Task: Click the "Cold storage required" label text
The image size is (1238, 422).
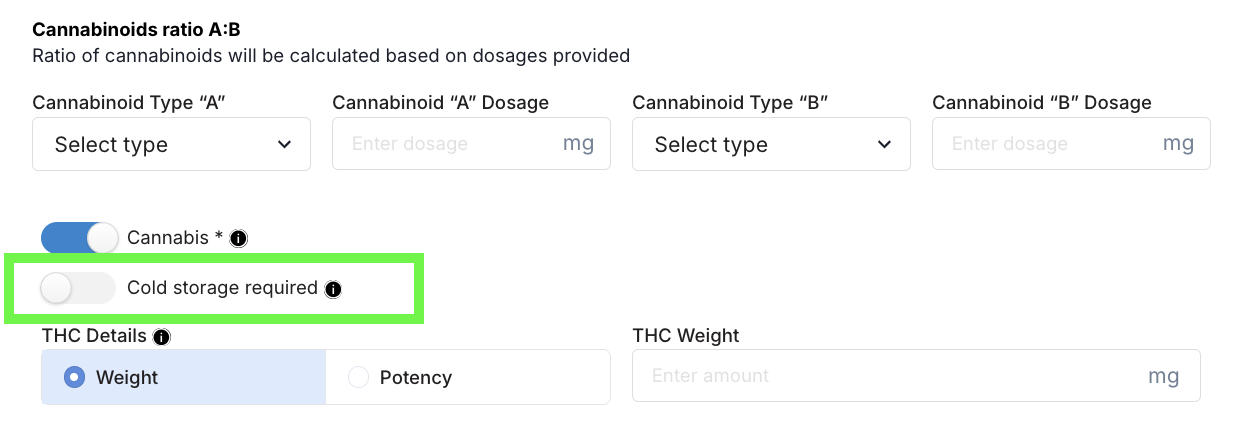Action: pyautogui.click(x=222, y=288)
